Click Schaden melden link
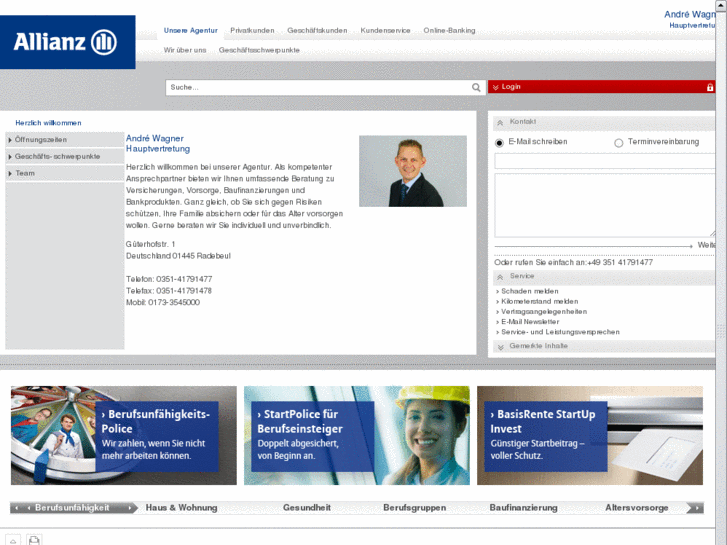Viewport: 727px width, 545px height. (529, 291)
